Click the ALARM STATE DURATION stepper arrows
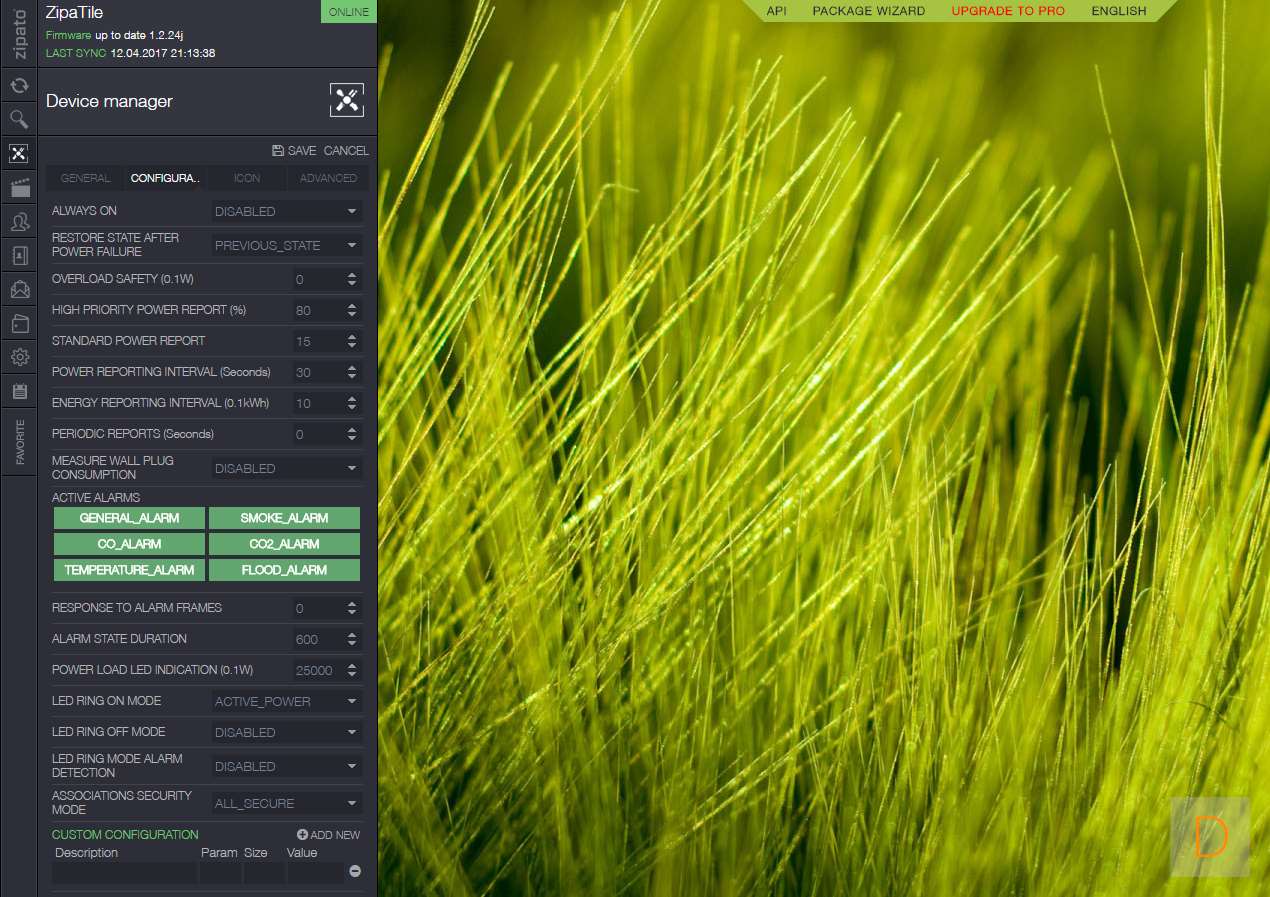Screen dimensions: 1270x897 [x=352, y=639]
